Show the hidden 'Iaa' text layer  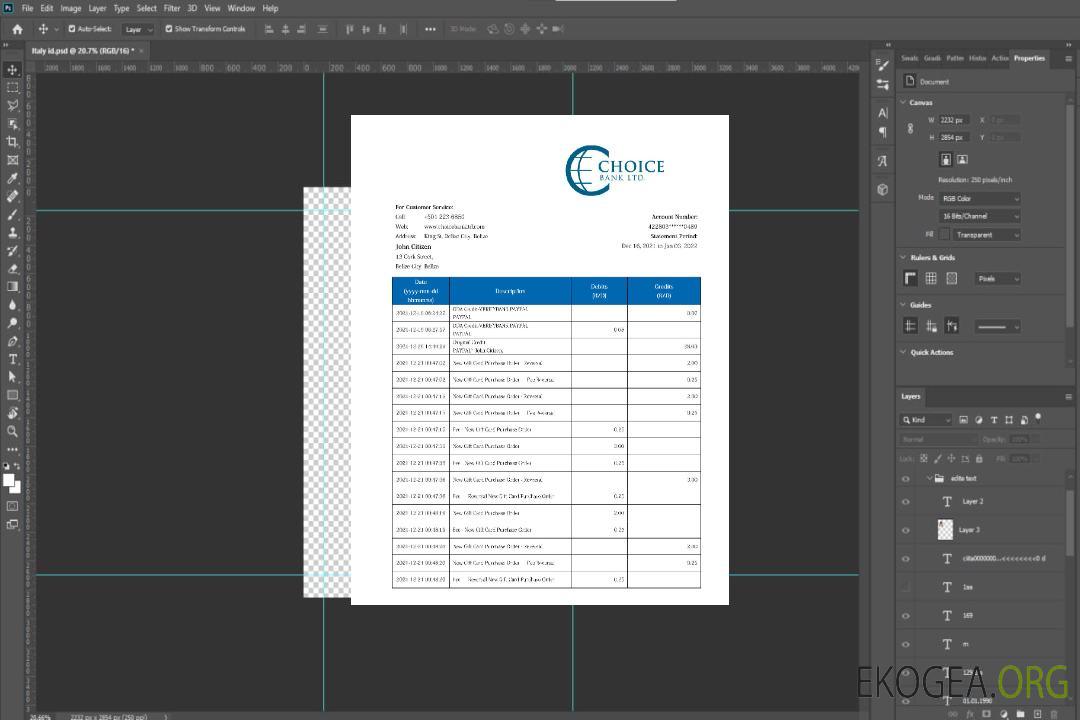tap(906, 587)
